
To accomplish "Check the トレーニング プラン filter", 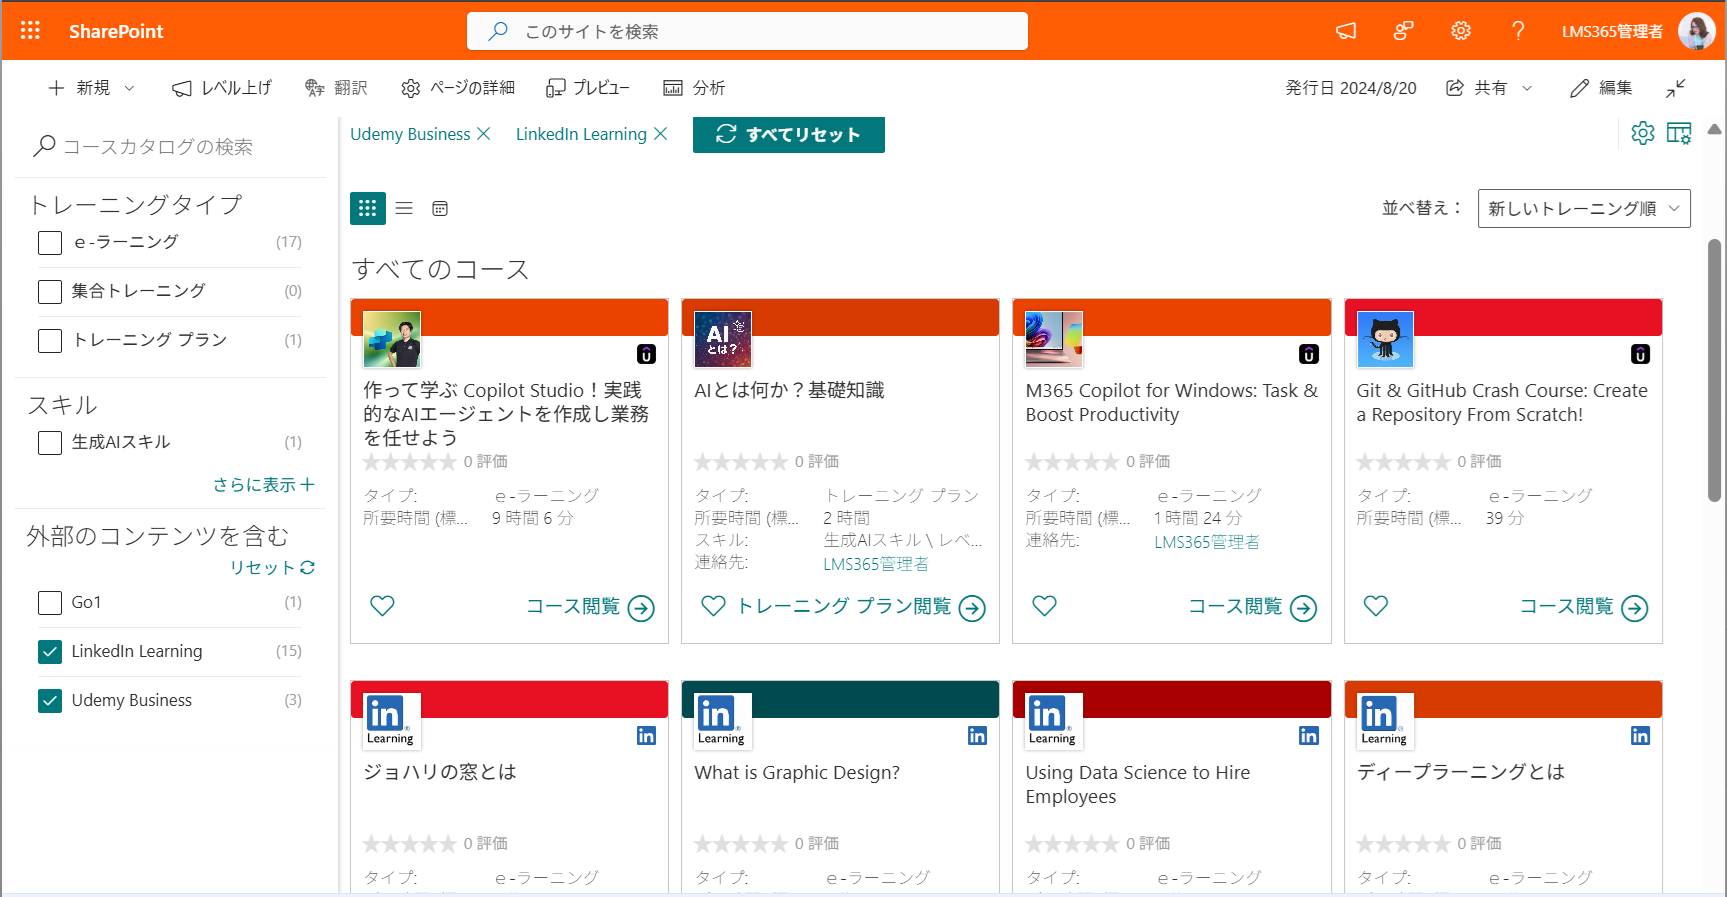I will point(50,340).
